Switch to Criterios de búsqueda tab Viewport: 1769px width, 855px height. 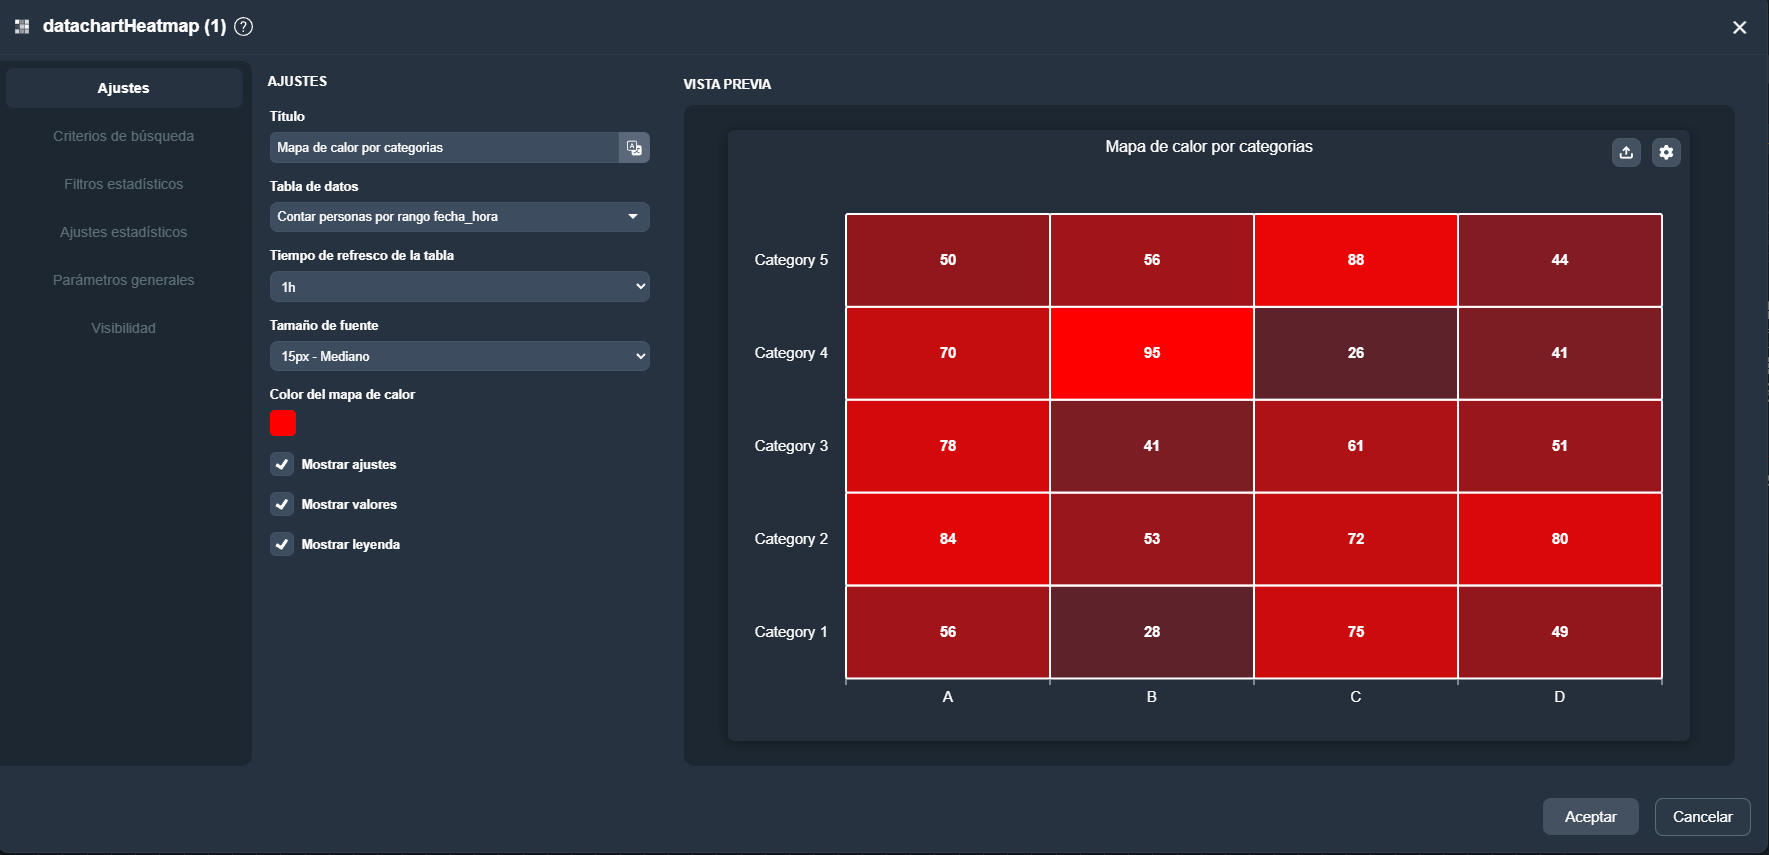click(124, 136)
